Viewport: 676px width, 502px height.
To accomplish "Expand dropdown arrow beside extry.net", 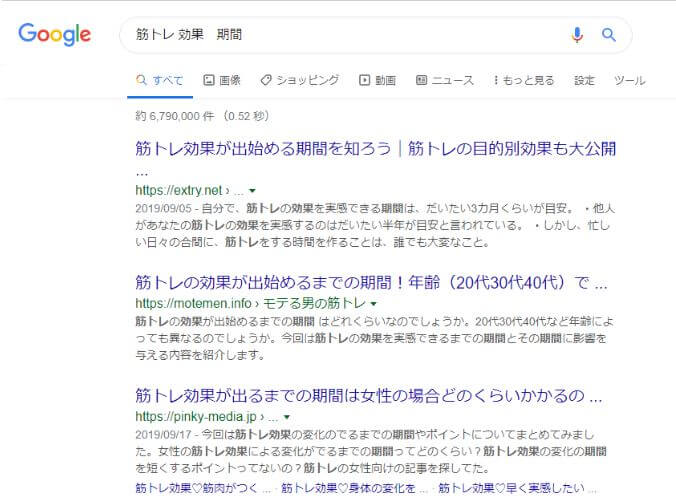I will click(x=253, y=191).
